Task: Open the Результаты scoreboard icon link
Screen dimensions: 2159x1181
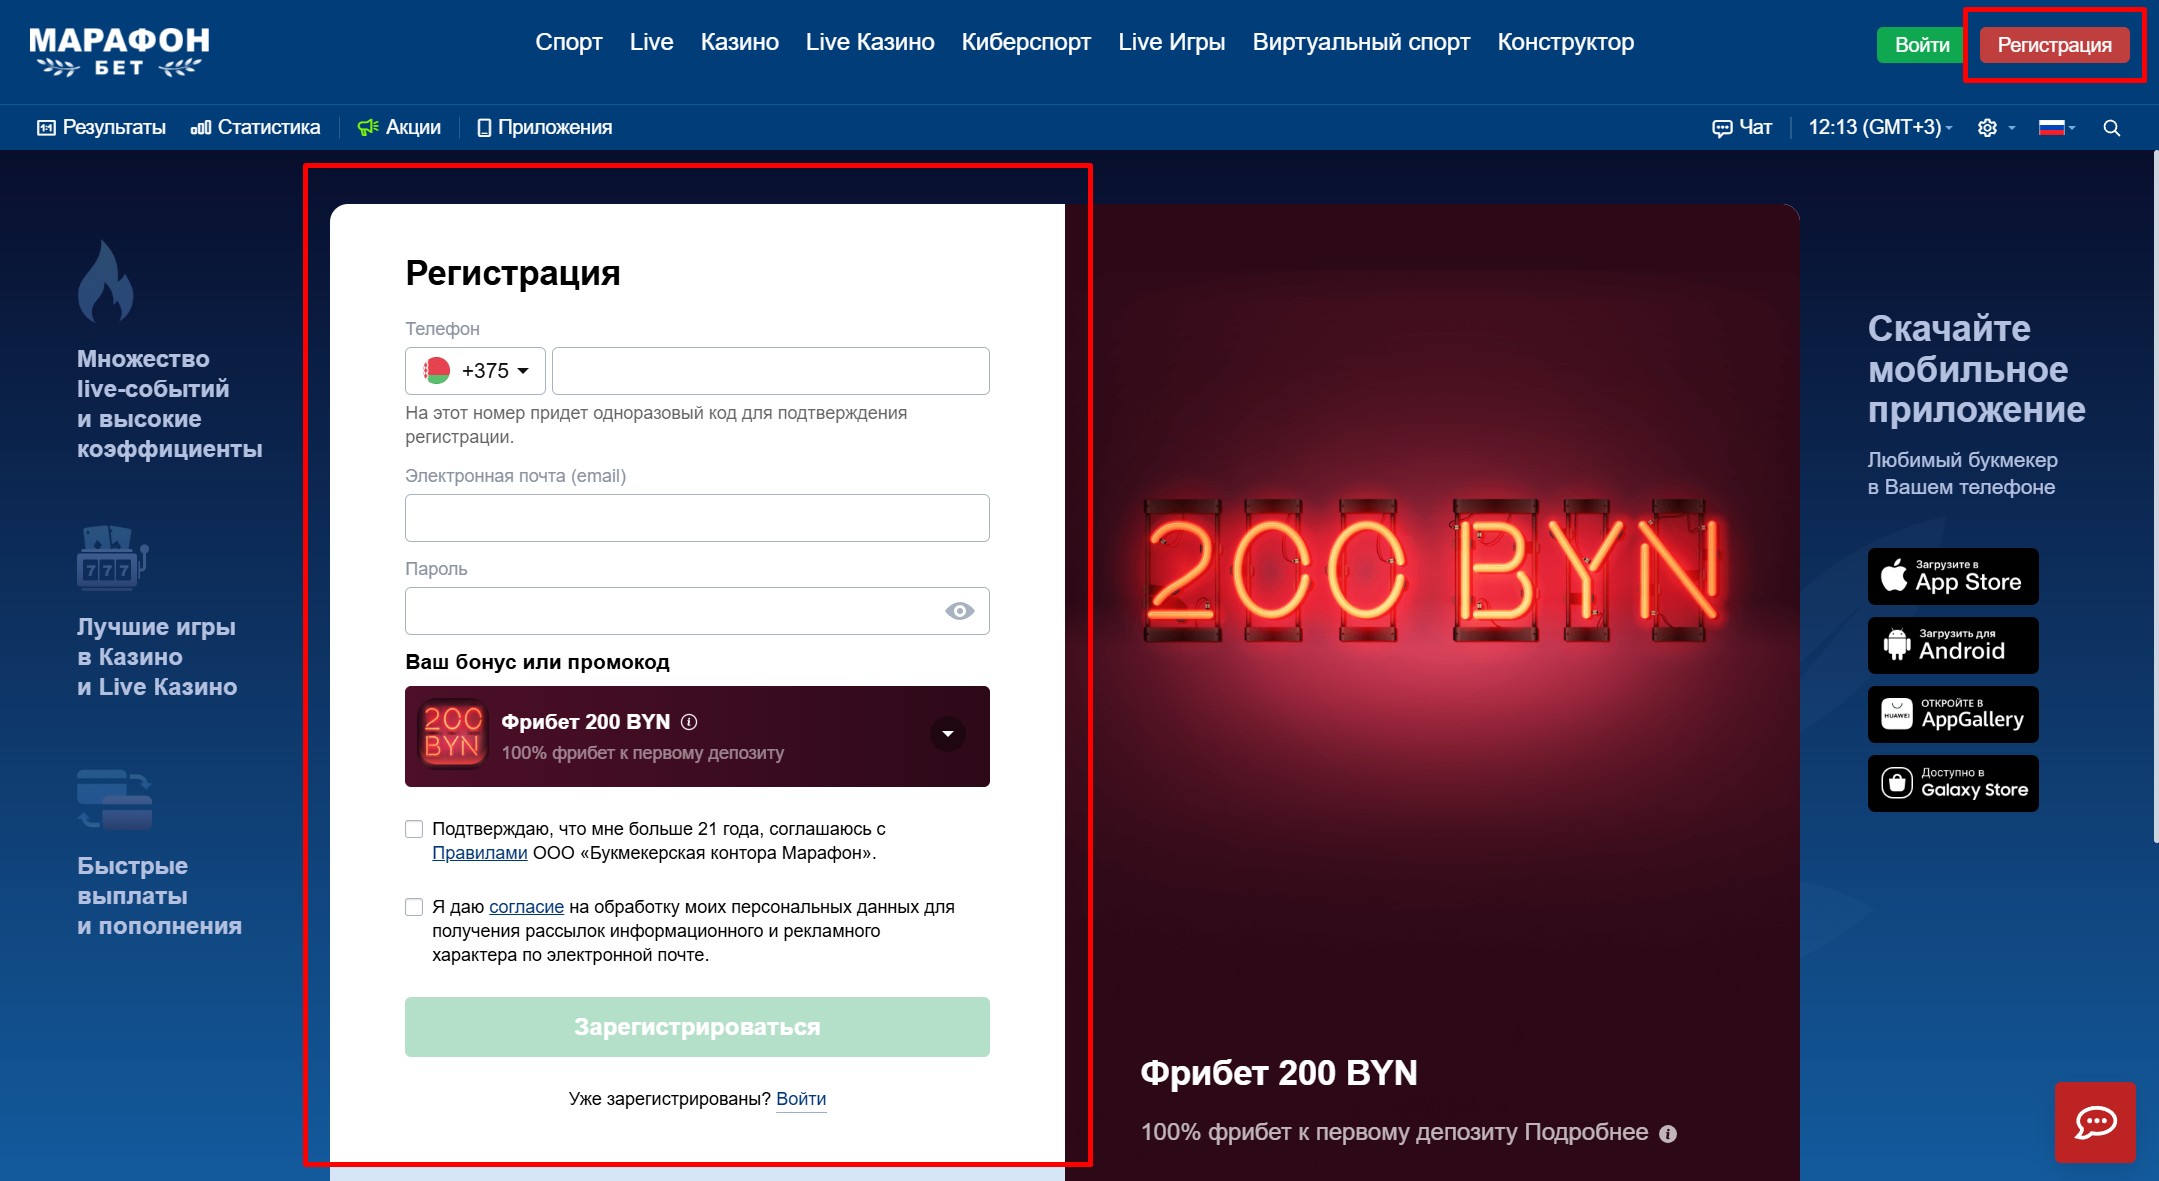Action: pyautogui.click(x=101, y=127)
